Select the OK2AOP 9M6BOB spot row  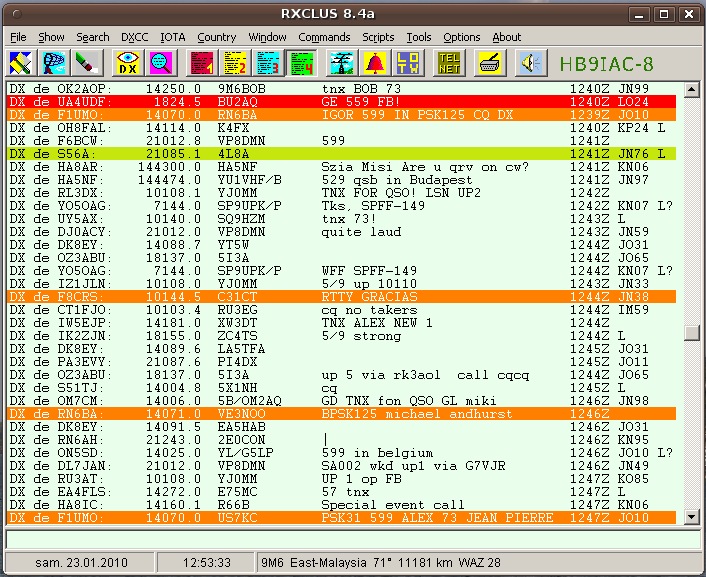click(x=341, y=89)
